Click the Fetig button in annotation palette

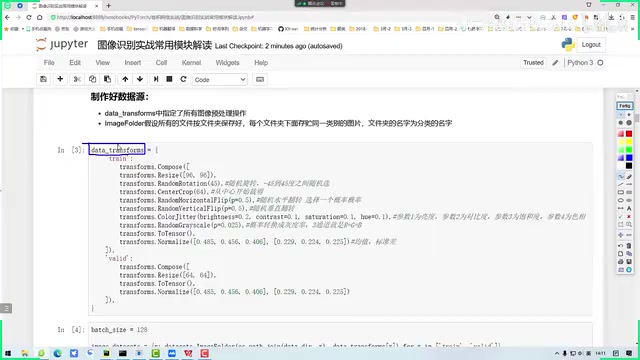tap(624, 106)
